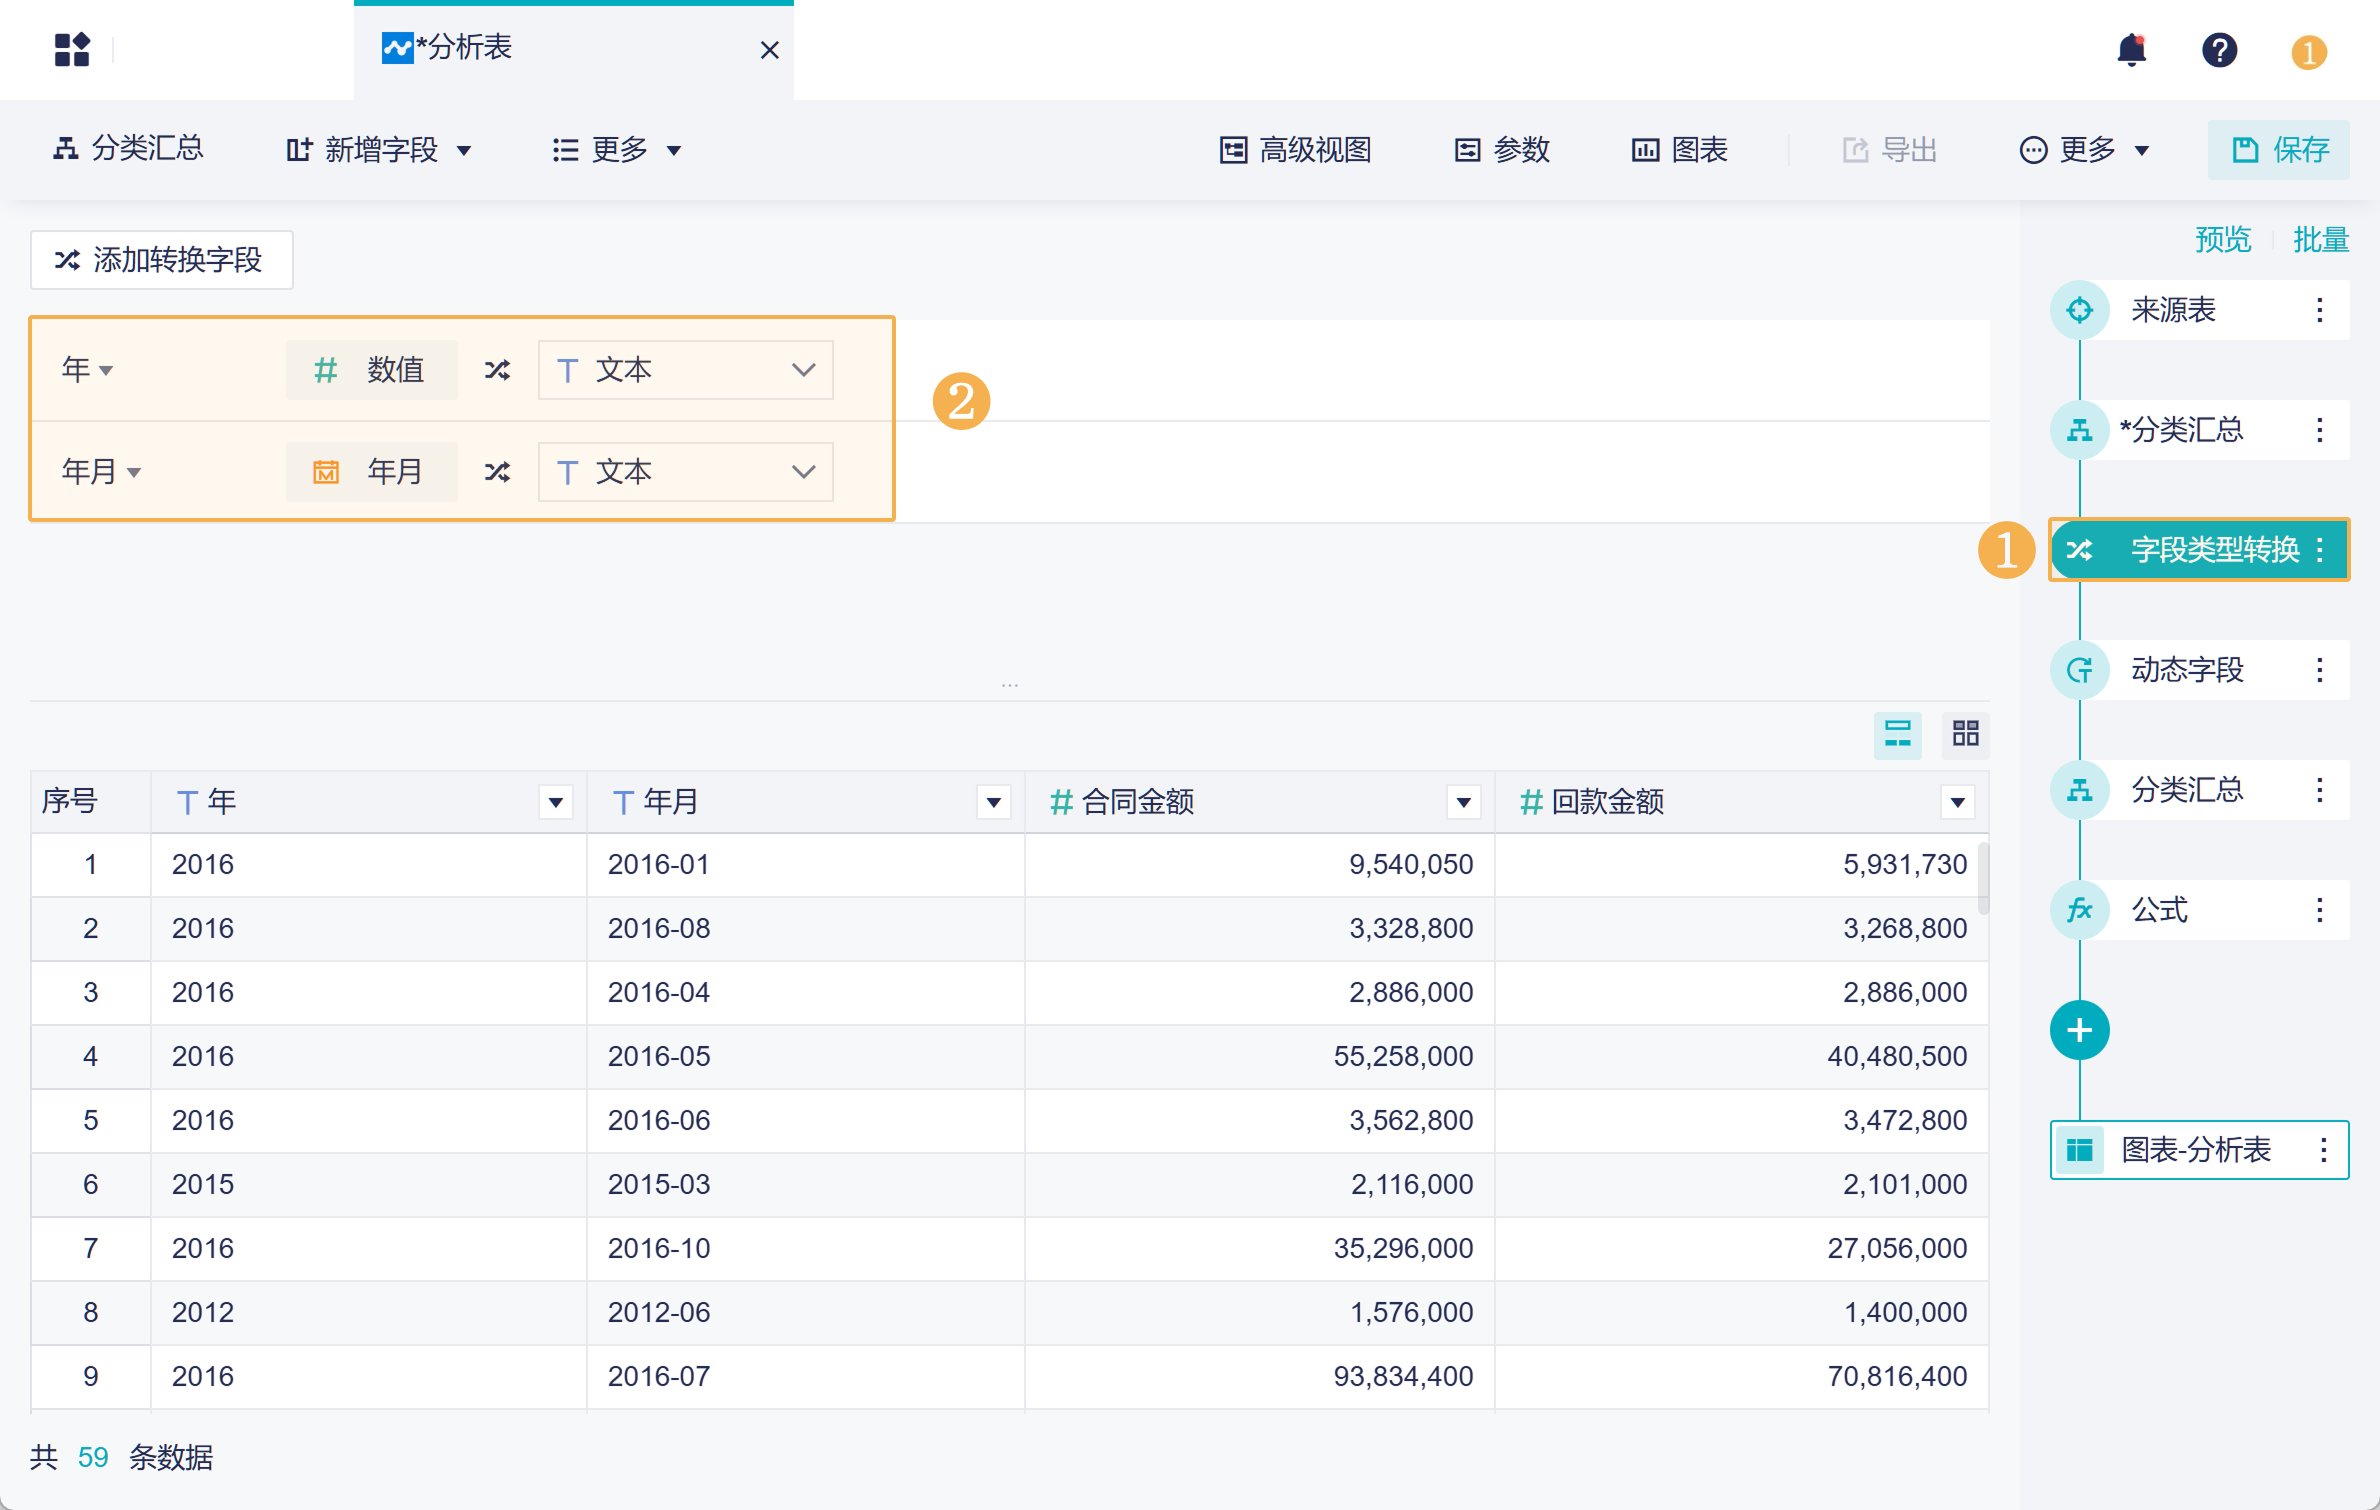Open lower 分类汇总 step options menu
Viewport: 2380px width, 1510px height.
(x=2319, y=790)
